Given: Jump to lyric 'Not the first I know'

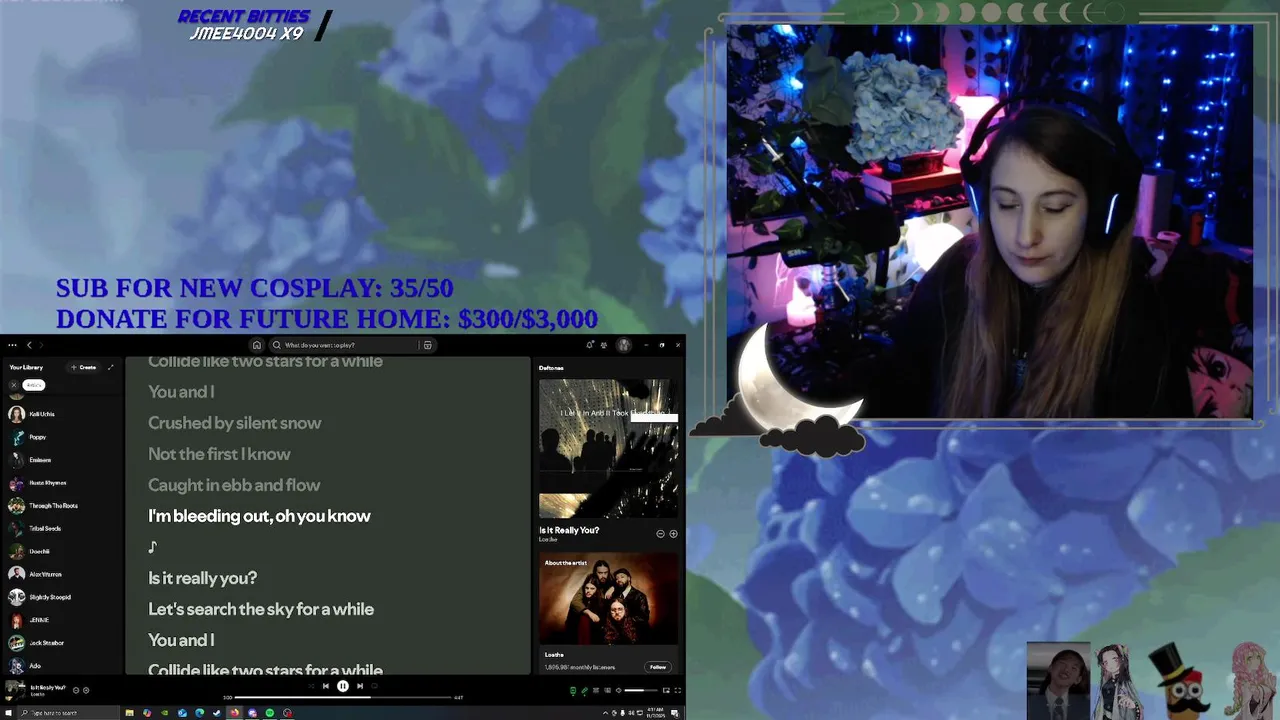Looking at the screenshot, I should (x=219, y=454).
